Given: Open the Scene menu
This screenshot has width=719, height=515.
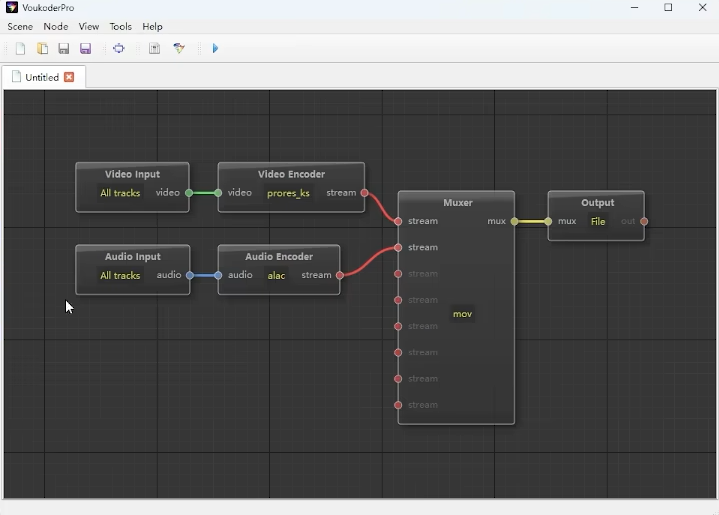Looking at the screenshot, I should [20, 27].
